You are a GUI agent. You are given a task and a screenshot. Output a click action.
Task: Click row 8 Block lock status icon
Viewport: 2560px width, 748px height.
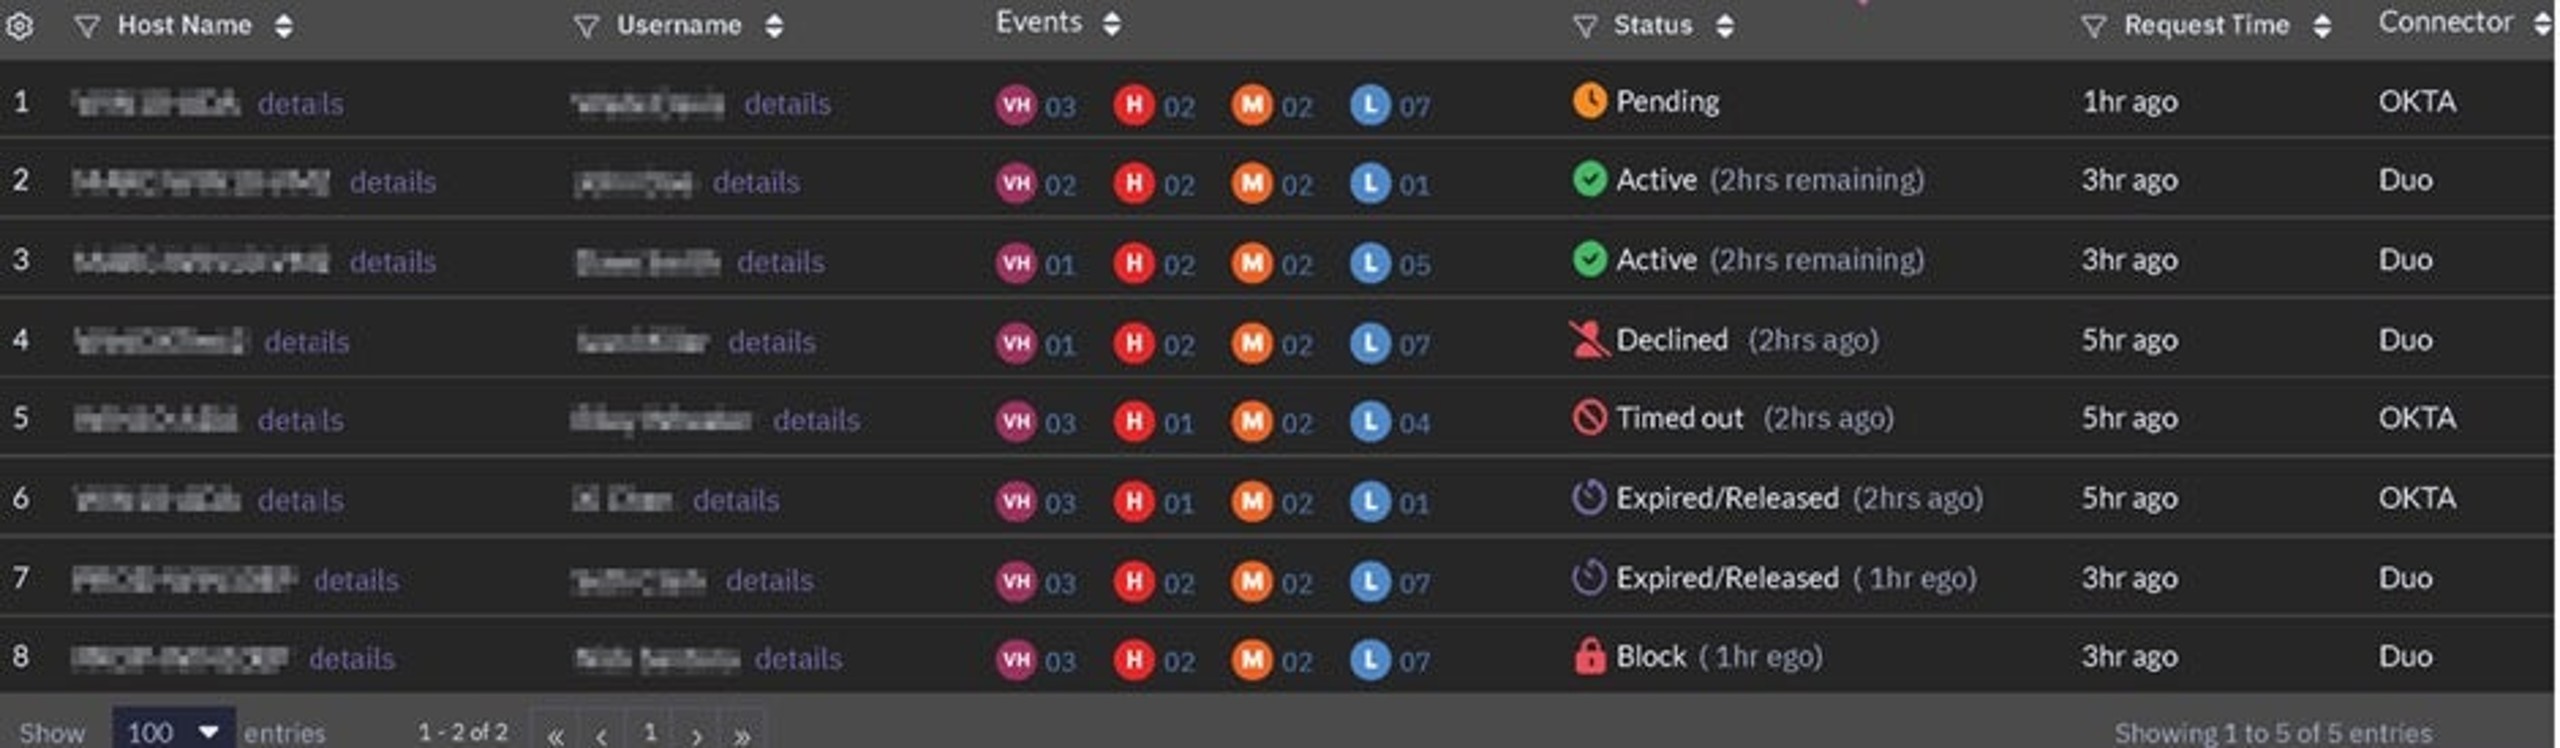[x=1589, y=657]
